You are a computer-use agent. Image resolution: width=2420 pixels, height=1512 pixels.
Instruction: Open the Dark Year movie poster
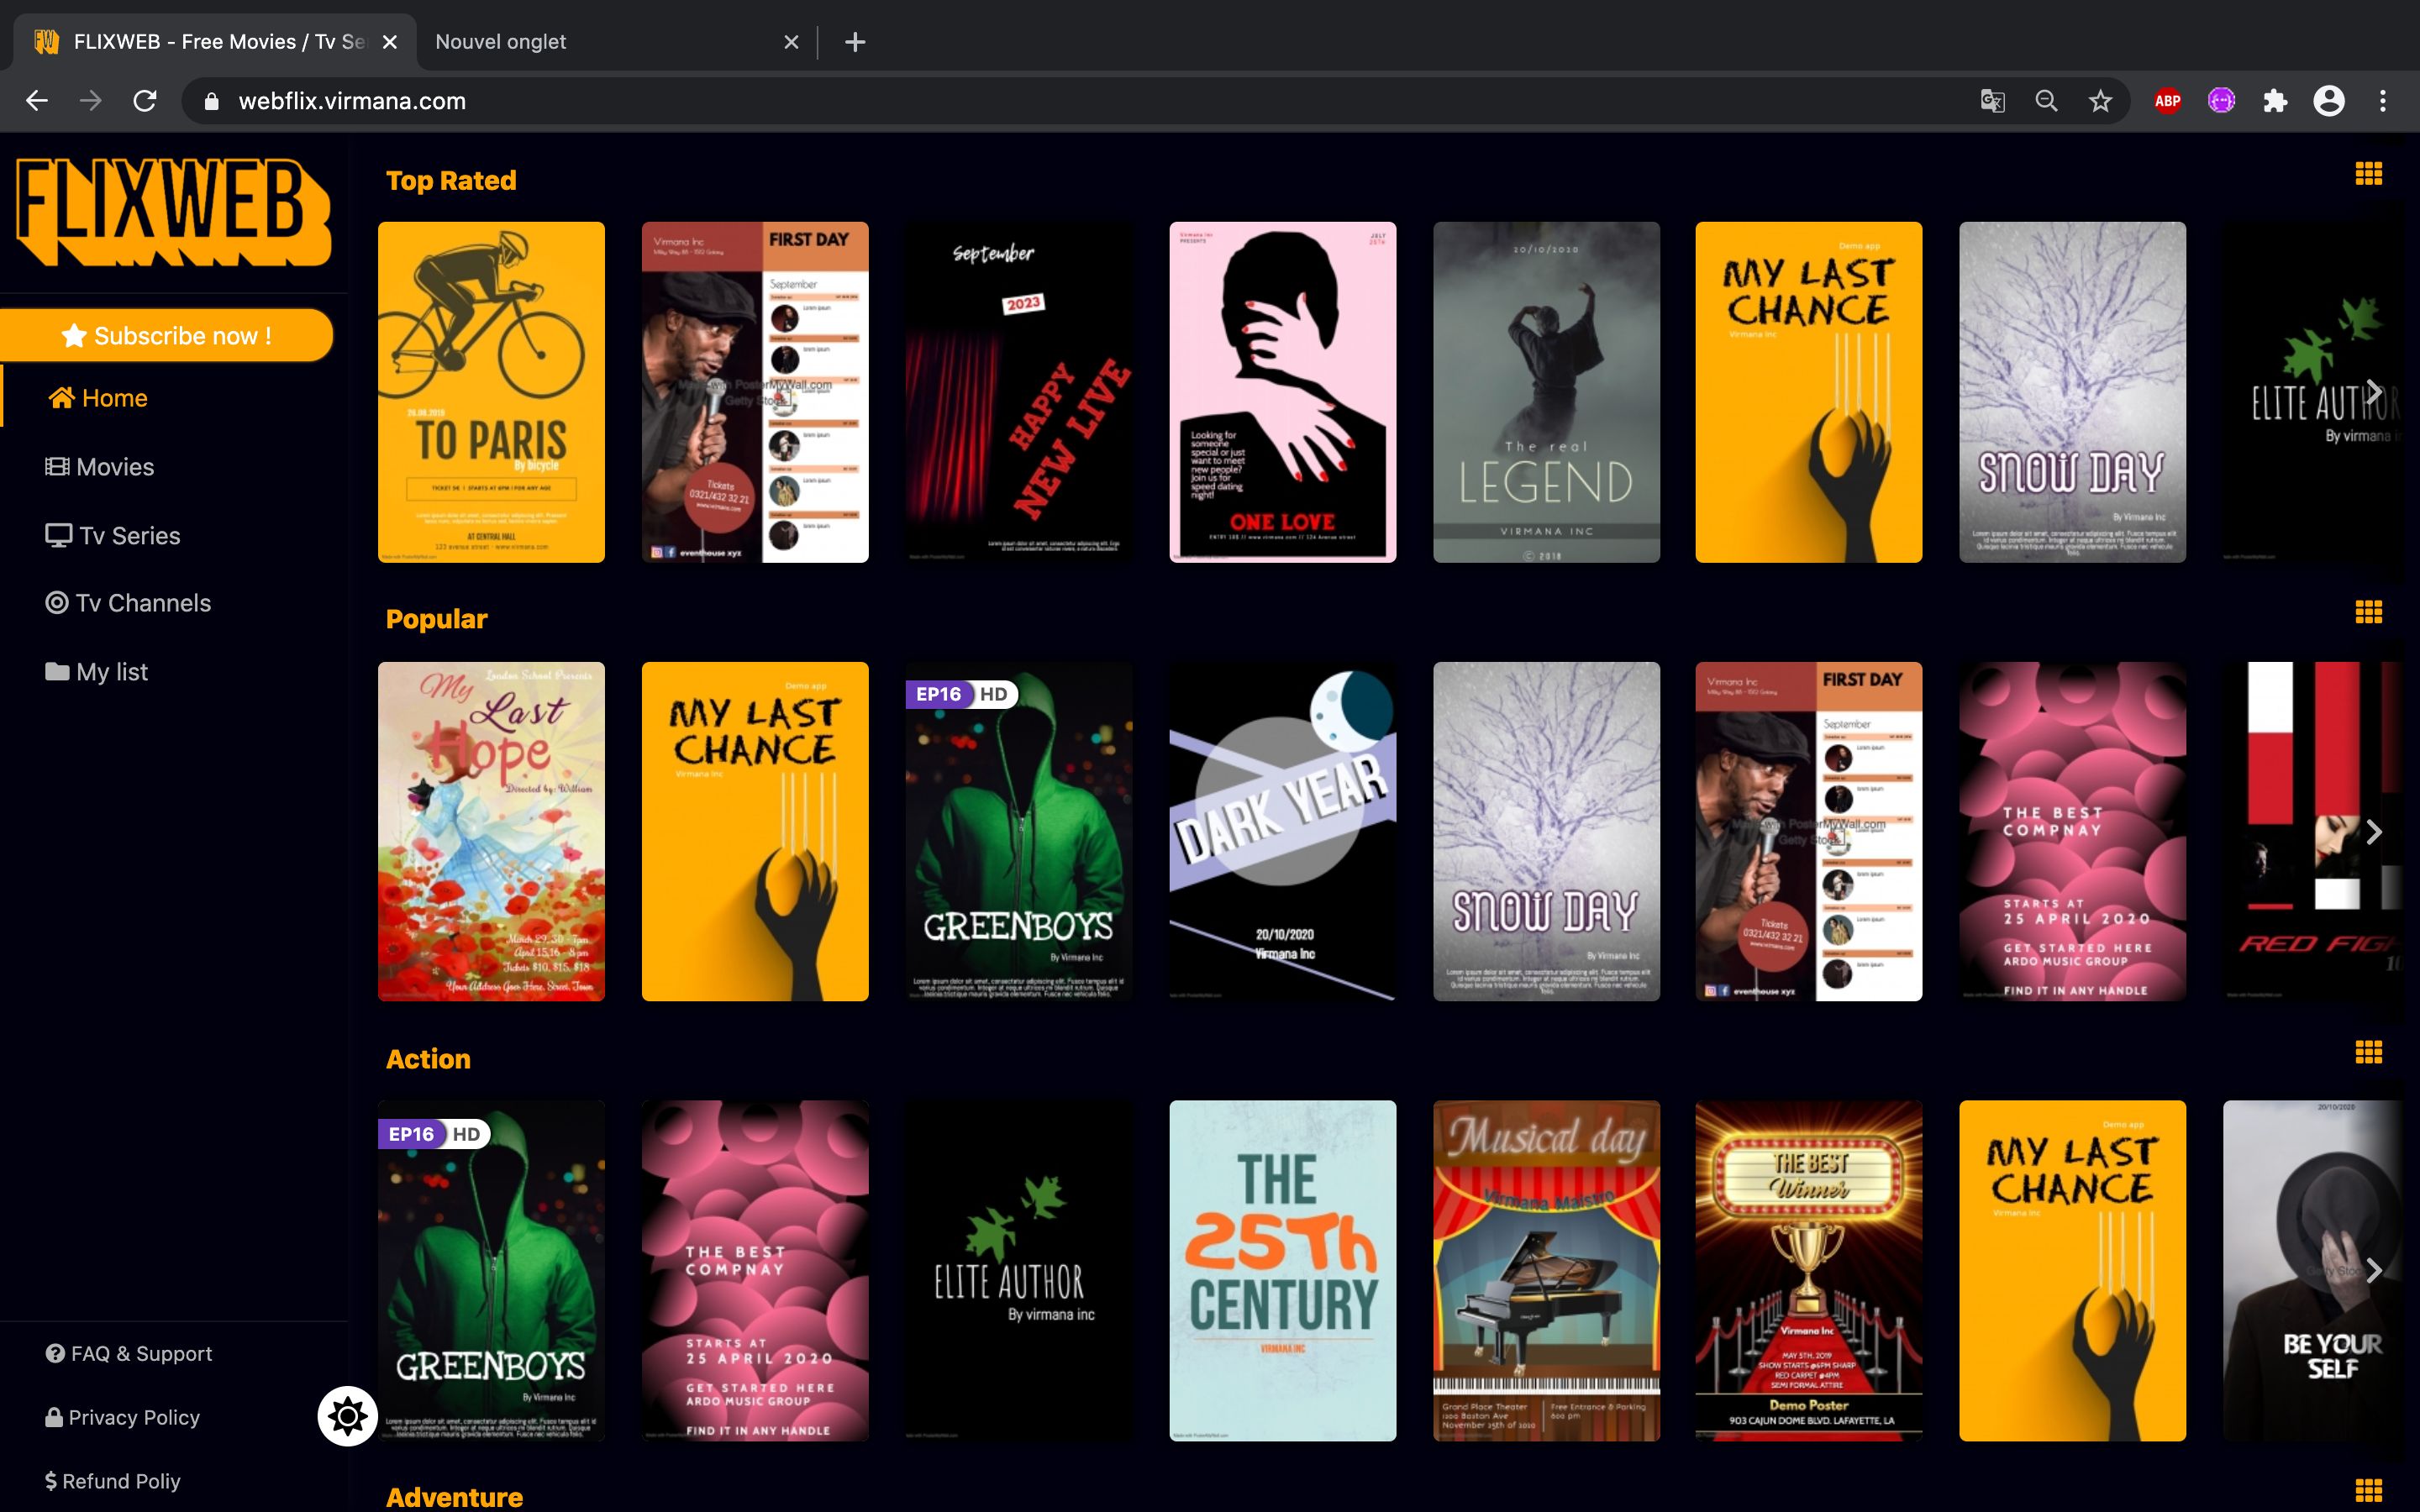tap(1282, 831)
